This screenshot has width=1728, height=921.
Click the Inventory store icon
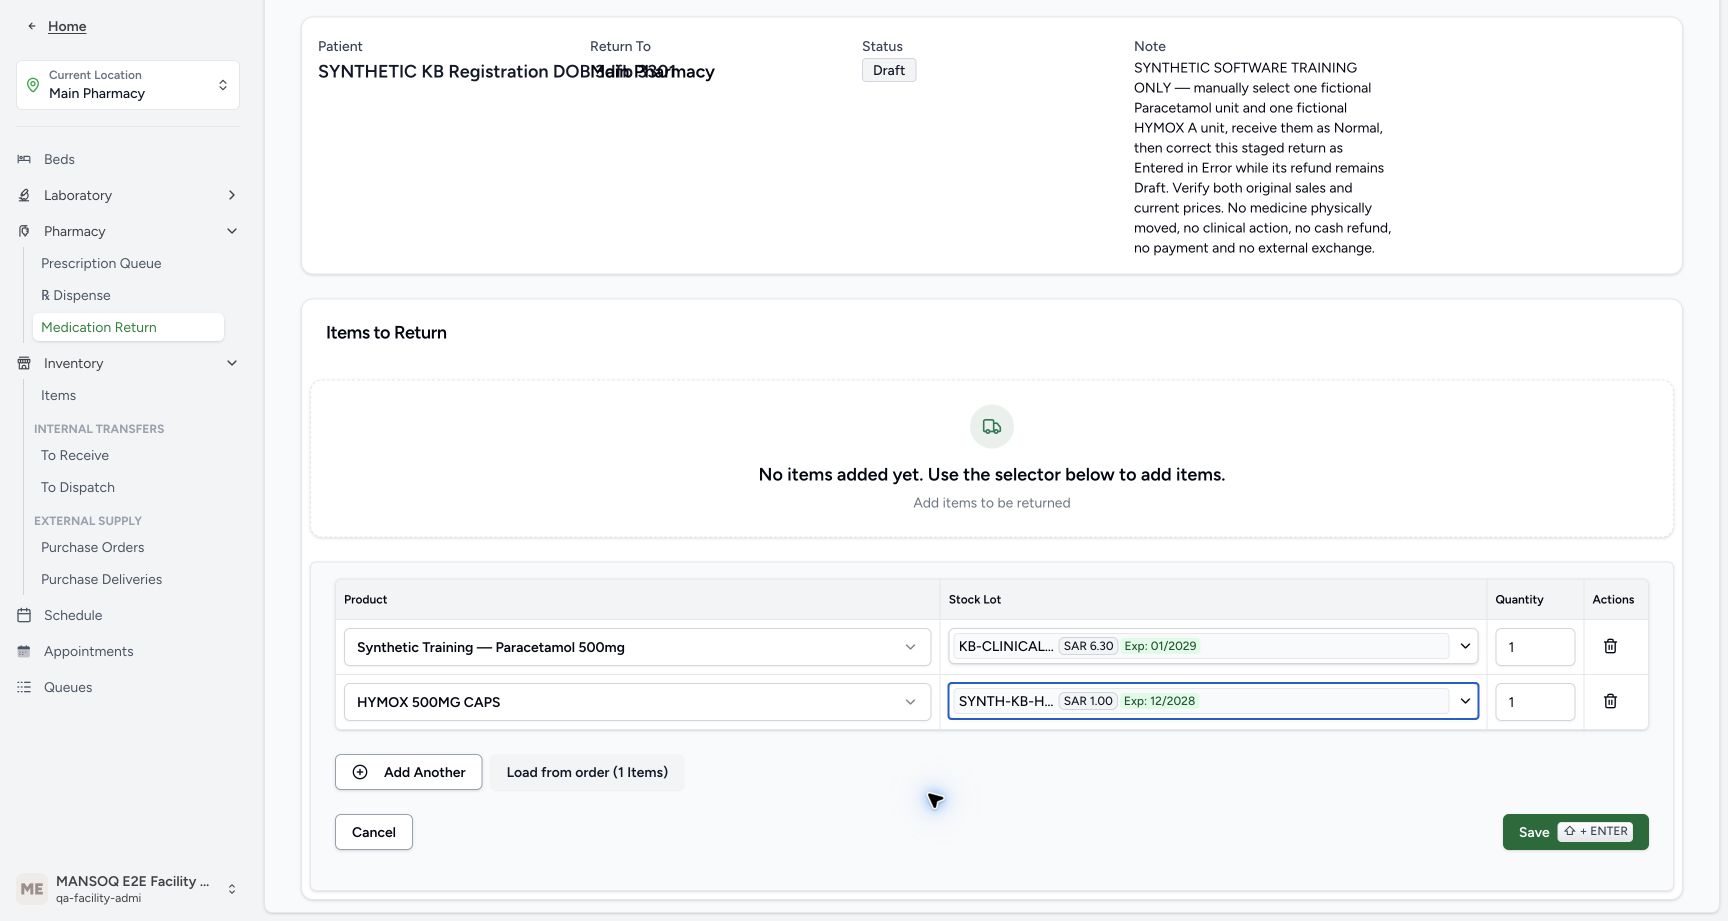pos(24,363)
